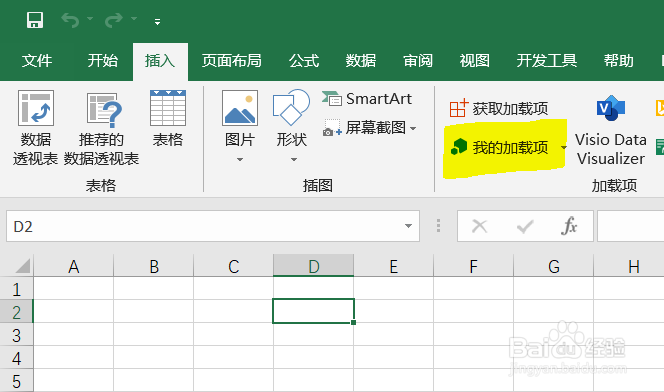Switch to the 视图 tab

coord(475,61)
